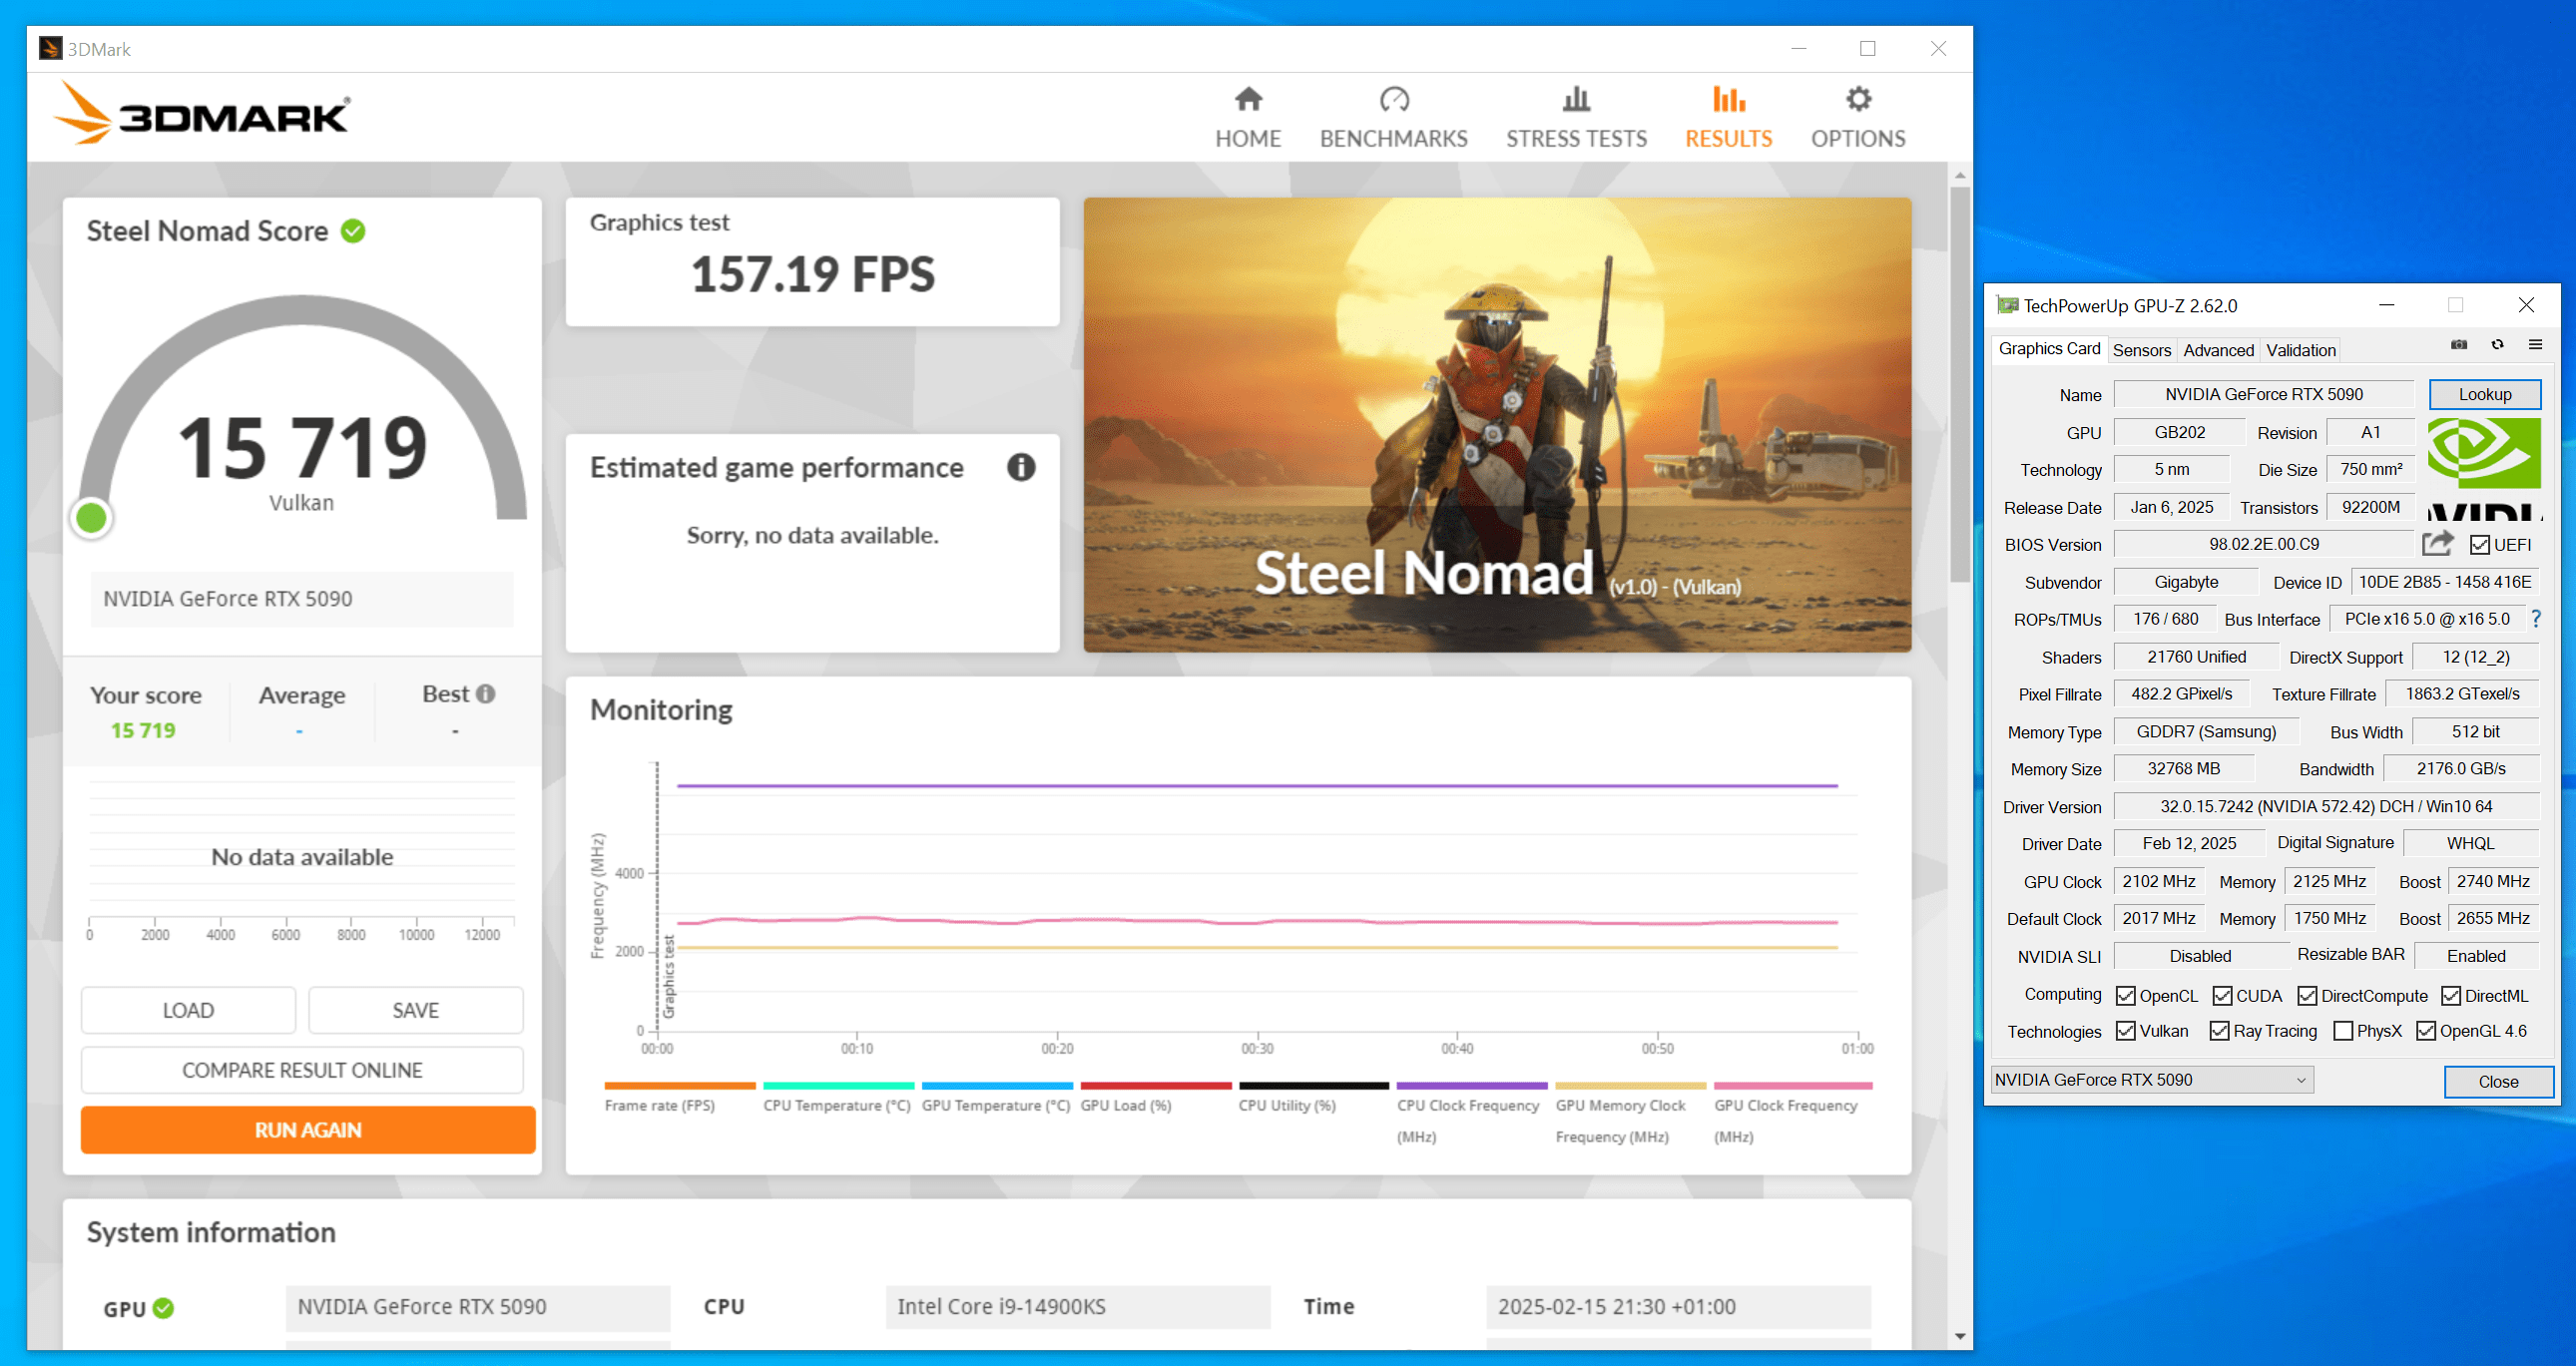Image resolution: width=2576 pixels, height=1366 pixels.
Task: Click info icon beside Estimated game performance
Action: [1020, 467]
